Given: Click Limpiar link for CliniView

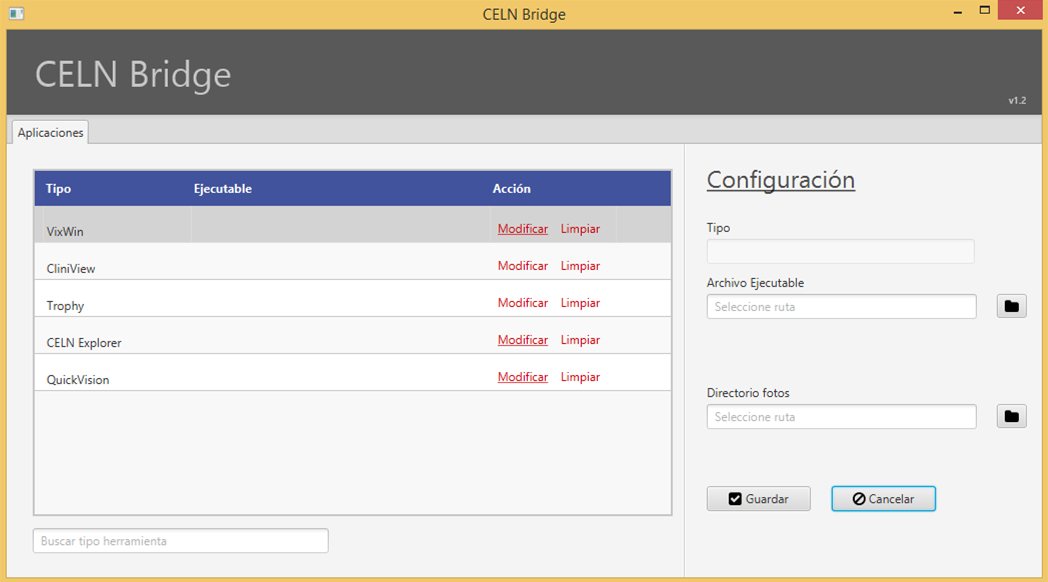Looking at the screenshot, I should (x=580, y=265).
